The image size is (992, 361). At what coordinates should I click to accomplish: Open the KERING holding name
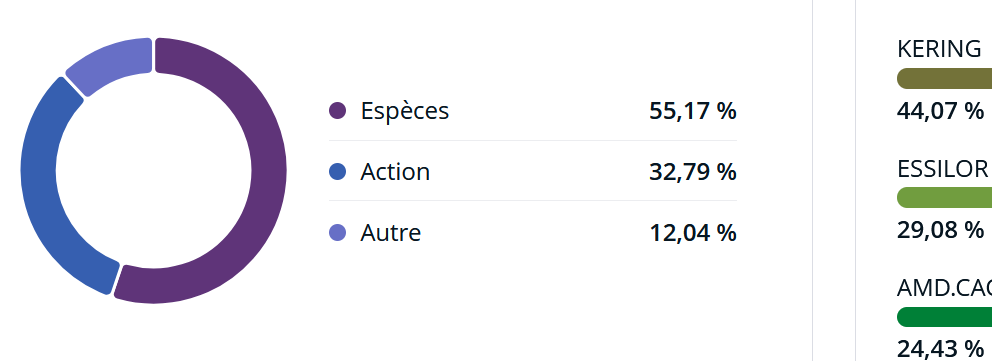pyautogui.click(x=939, y=49)
